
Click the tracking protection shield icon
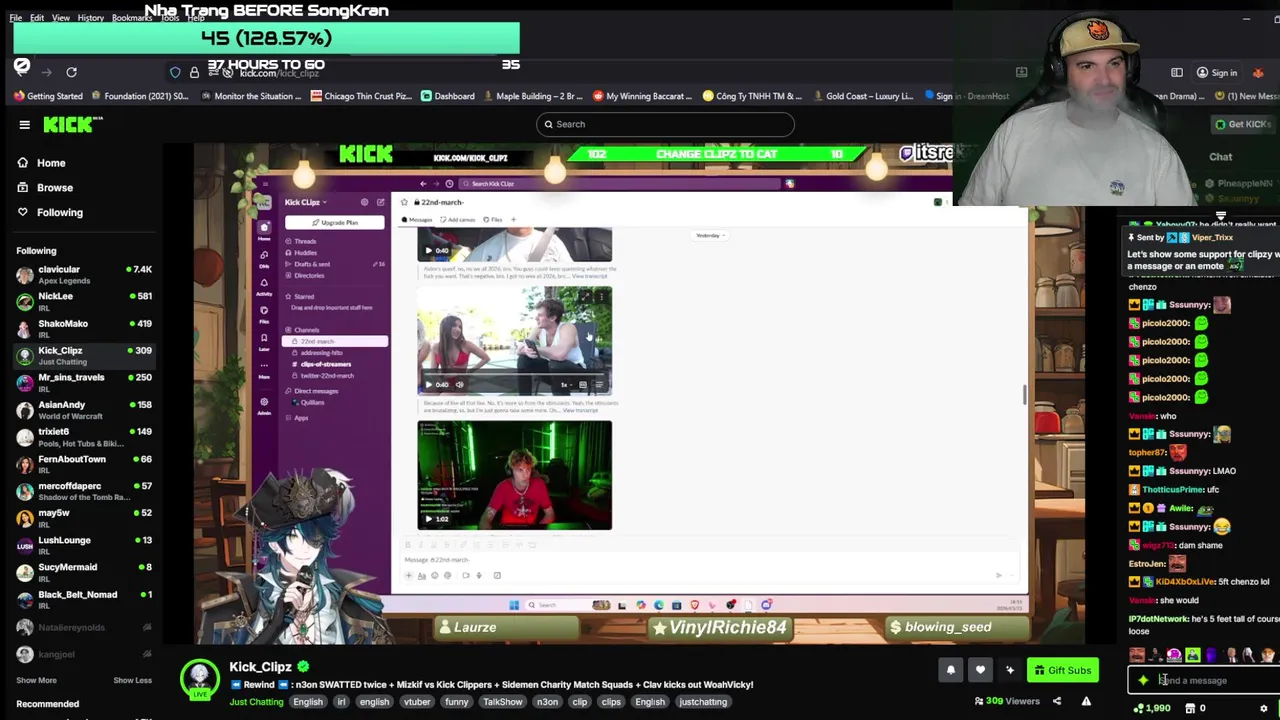coord(175,72)
